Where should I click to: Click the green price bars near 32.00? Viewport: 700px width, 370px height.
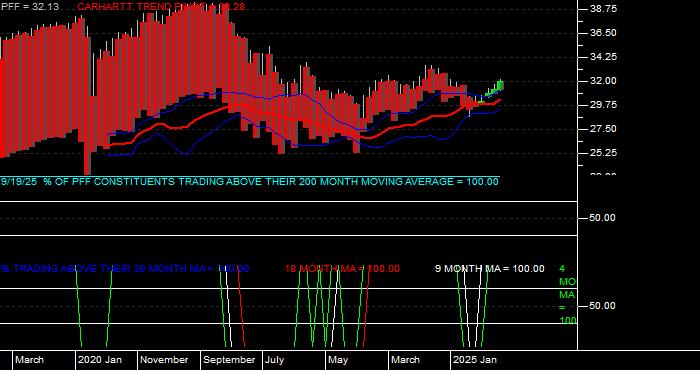coord(495,89)
